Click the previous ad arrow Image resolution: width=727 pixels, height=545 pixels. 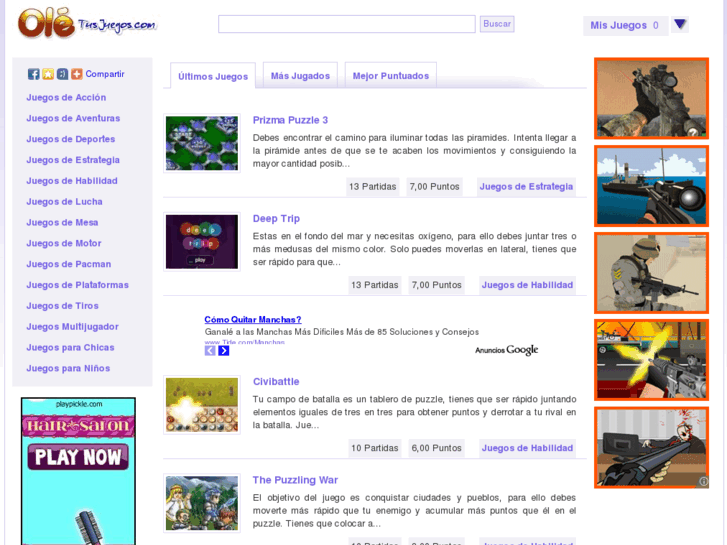[x=210, y=351]
